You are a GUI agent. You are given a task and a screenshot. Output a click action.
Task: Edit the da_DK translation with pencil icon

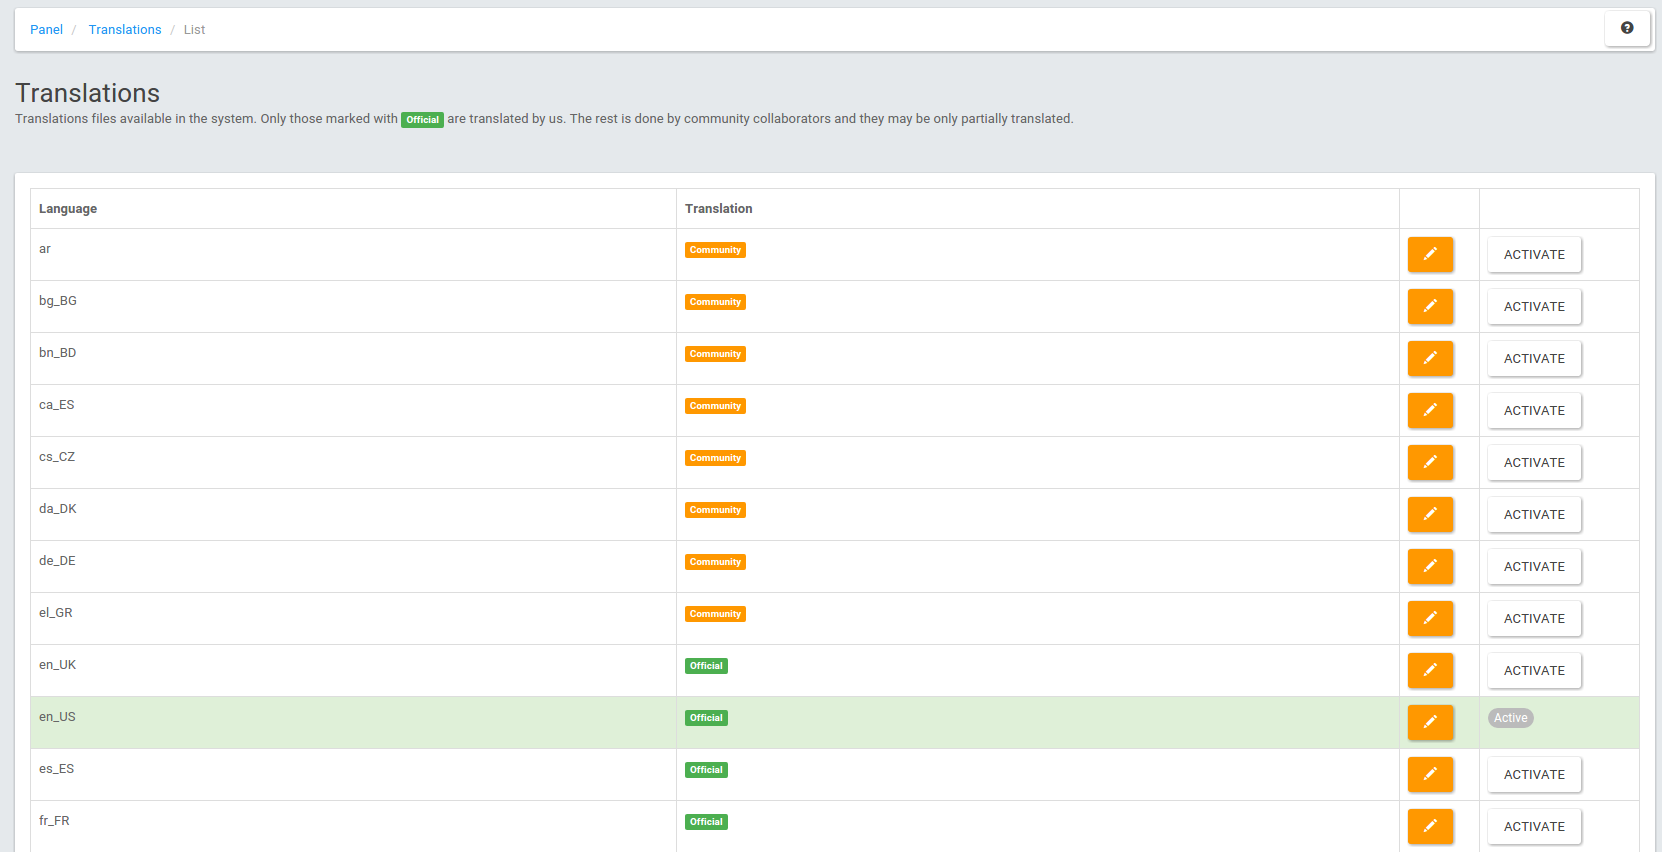pyautogui.click(x=1430, y=514)
